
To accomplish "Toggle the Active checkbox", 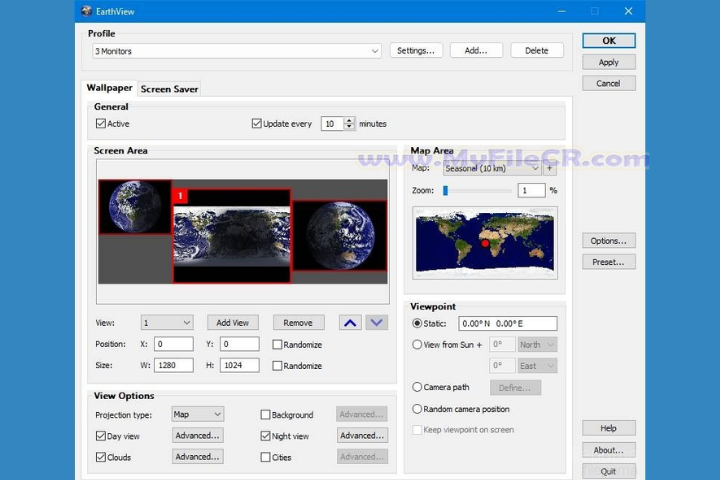I will coord(101,124).
